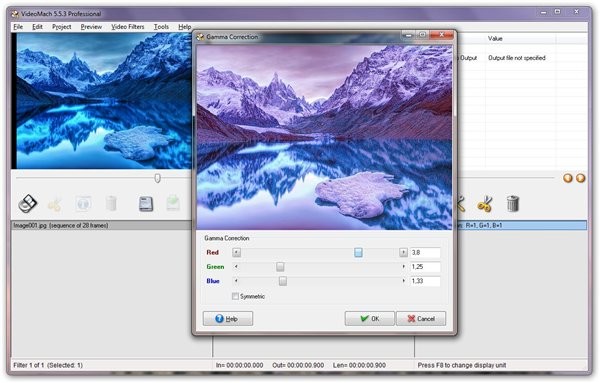
Task: Enable the Symmetric checkbox
Action: 235,296
